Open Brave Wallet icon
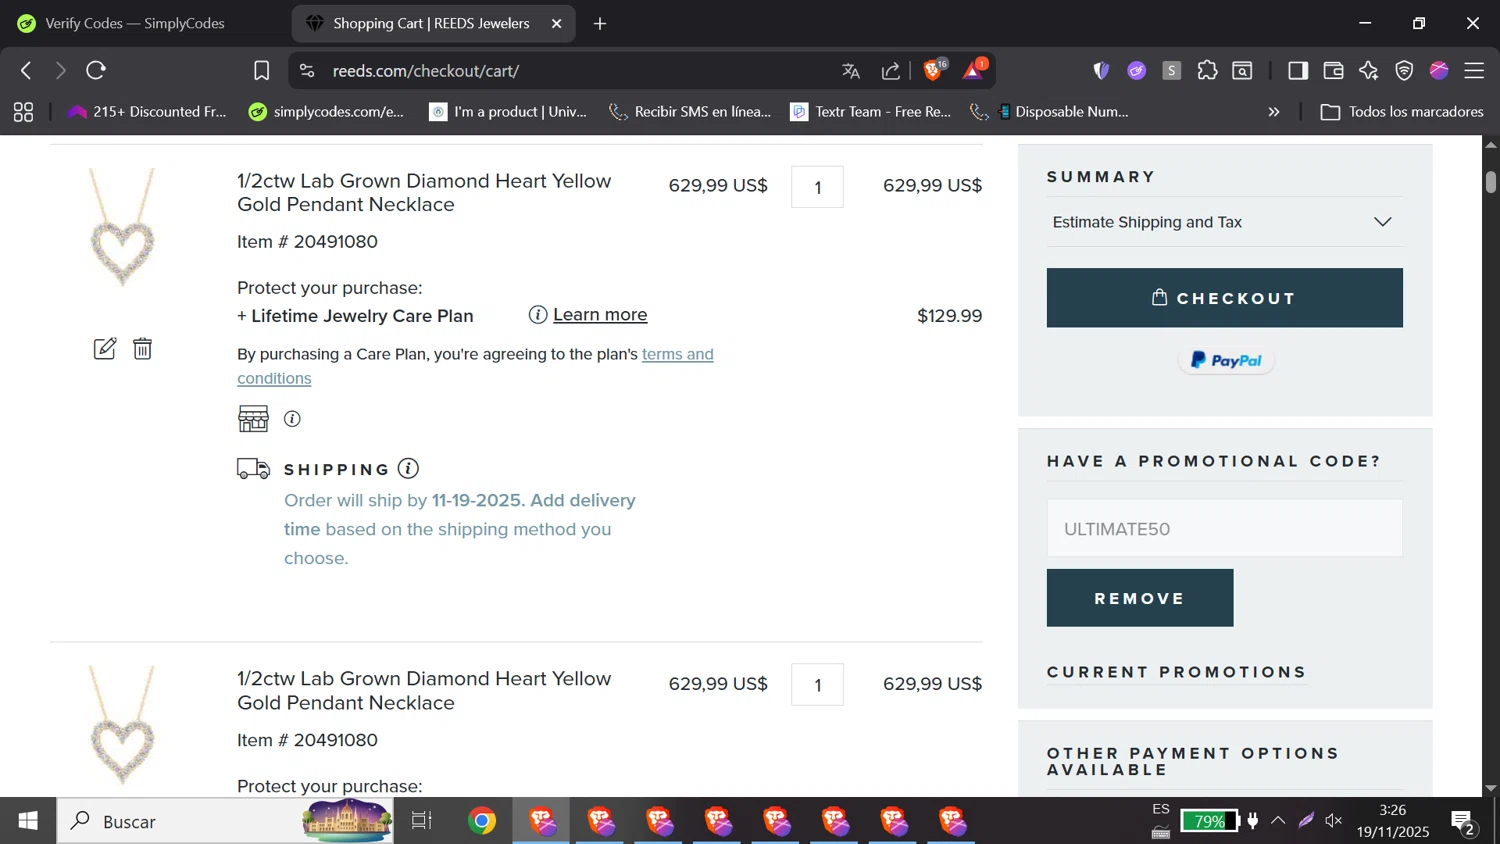Viewport: 1500px width, 844px height. tap(1333, 71)
